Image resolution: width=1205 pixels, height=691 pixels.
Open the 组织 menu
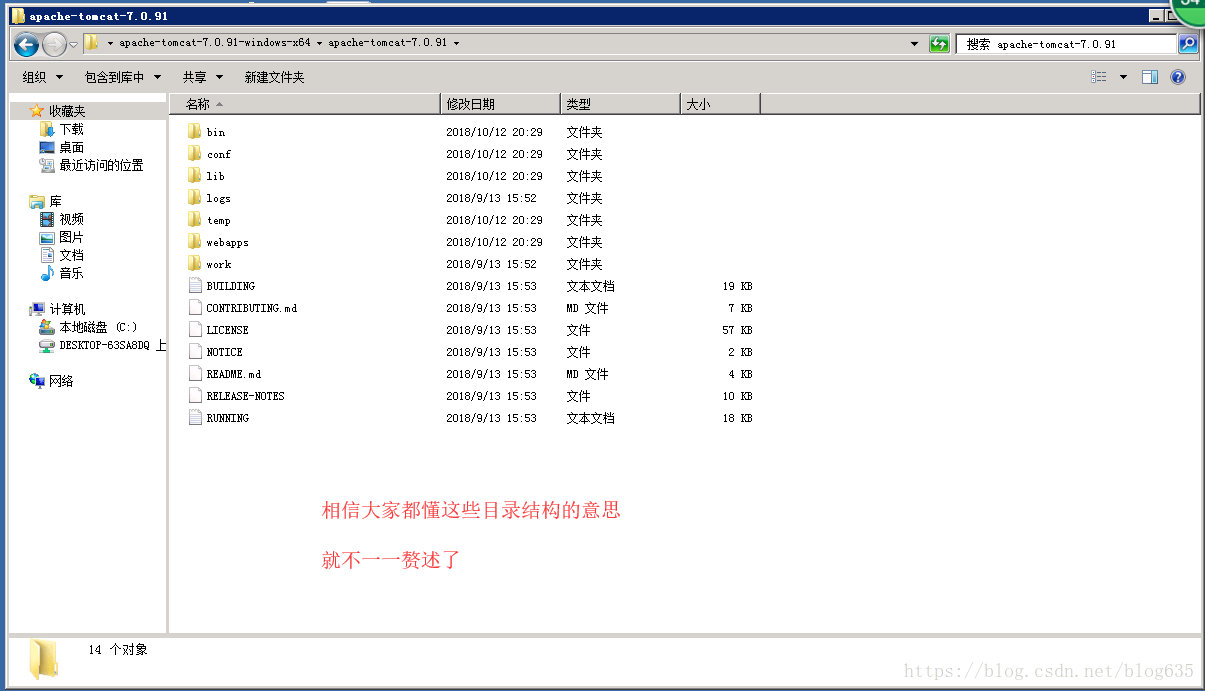(42, 77)
